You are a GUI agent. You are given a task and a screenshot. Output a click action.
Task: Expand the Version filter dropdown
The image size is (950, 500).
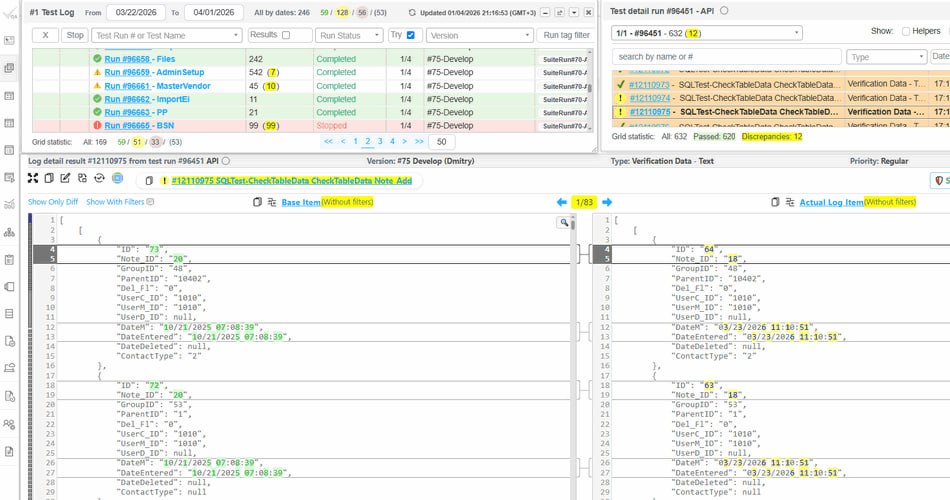click(x=477, y=35)
